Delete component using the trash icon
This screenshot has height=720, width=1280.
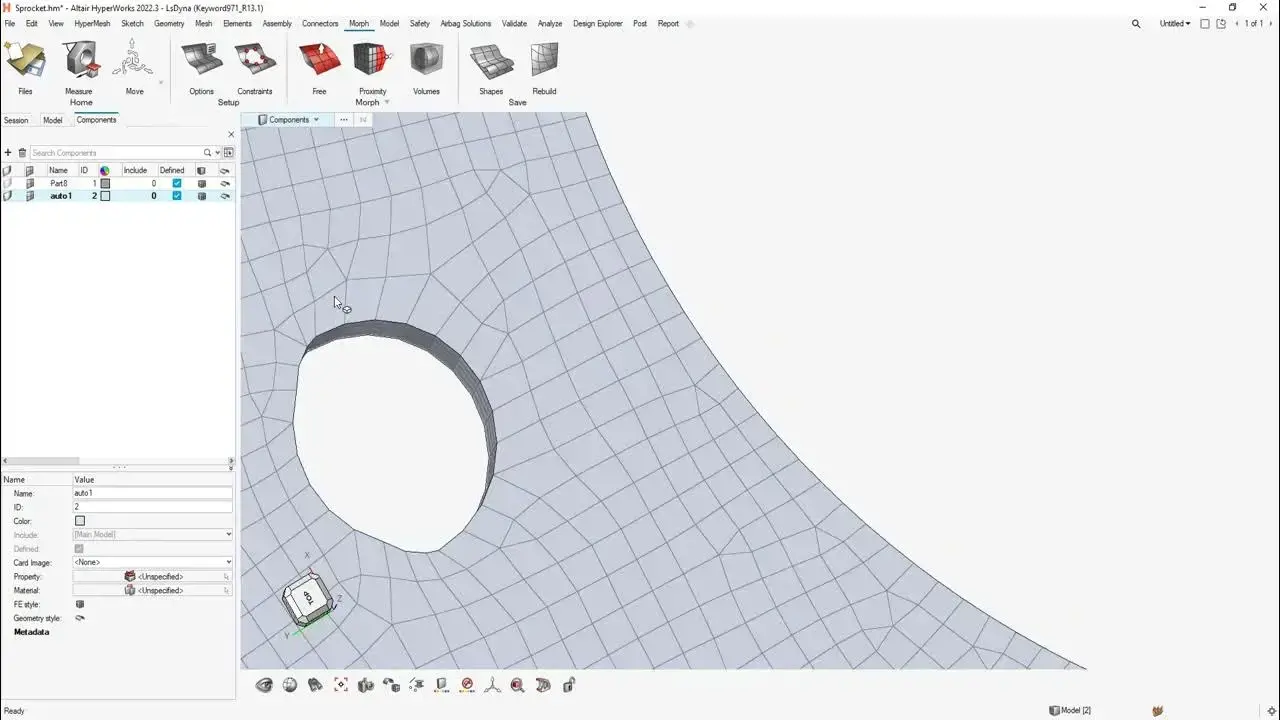pyautogui.click(x=22, y=153)
